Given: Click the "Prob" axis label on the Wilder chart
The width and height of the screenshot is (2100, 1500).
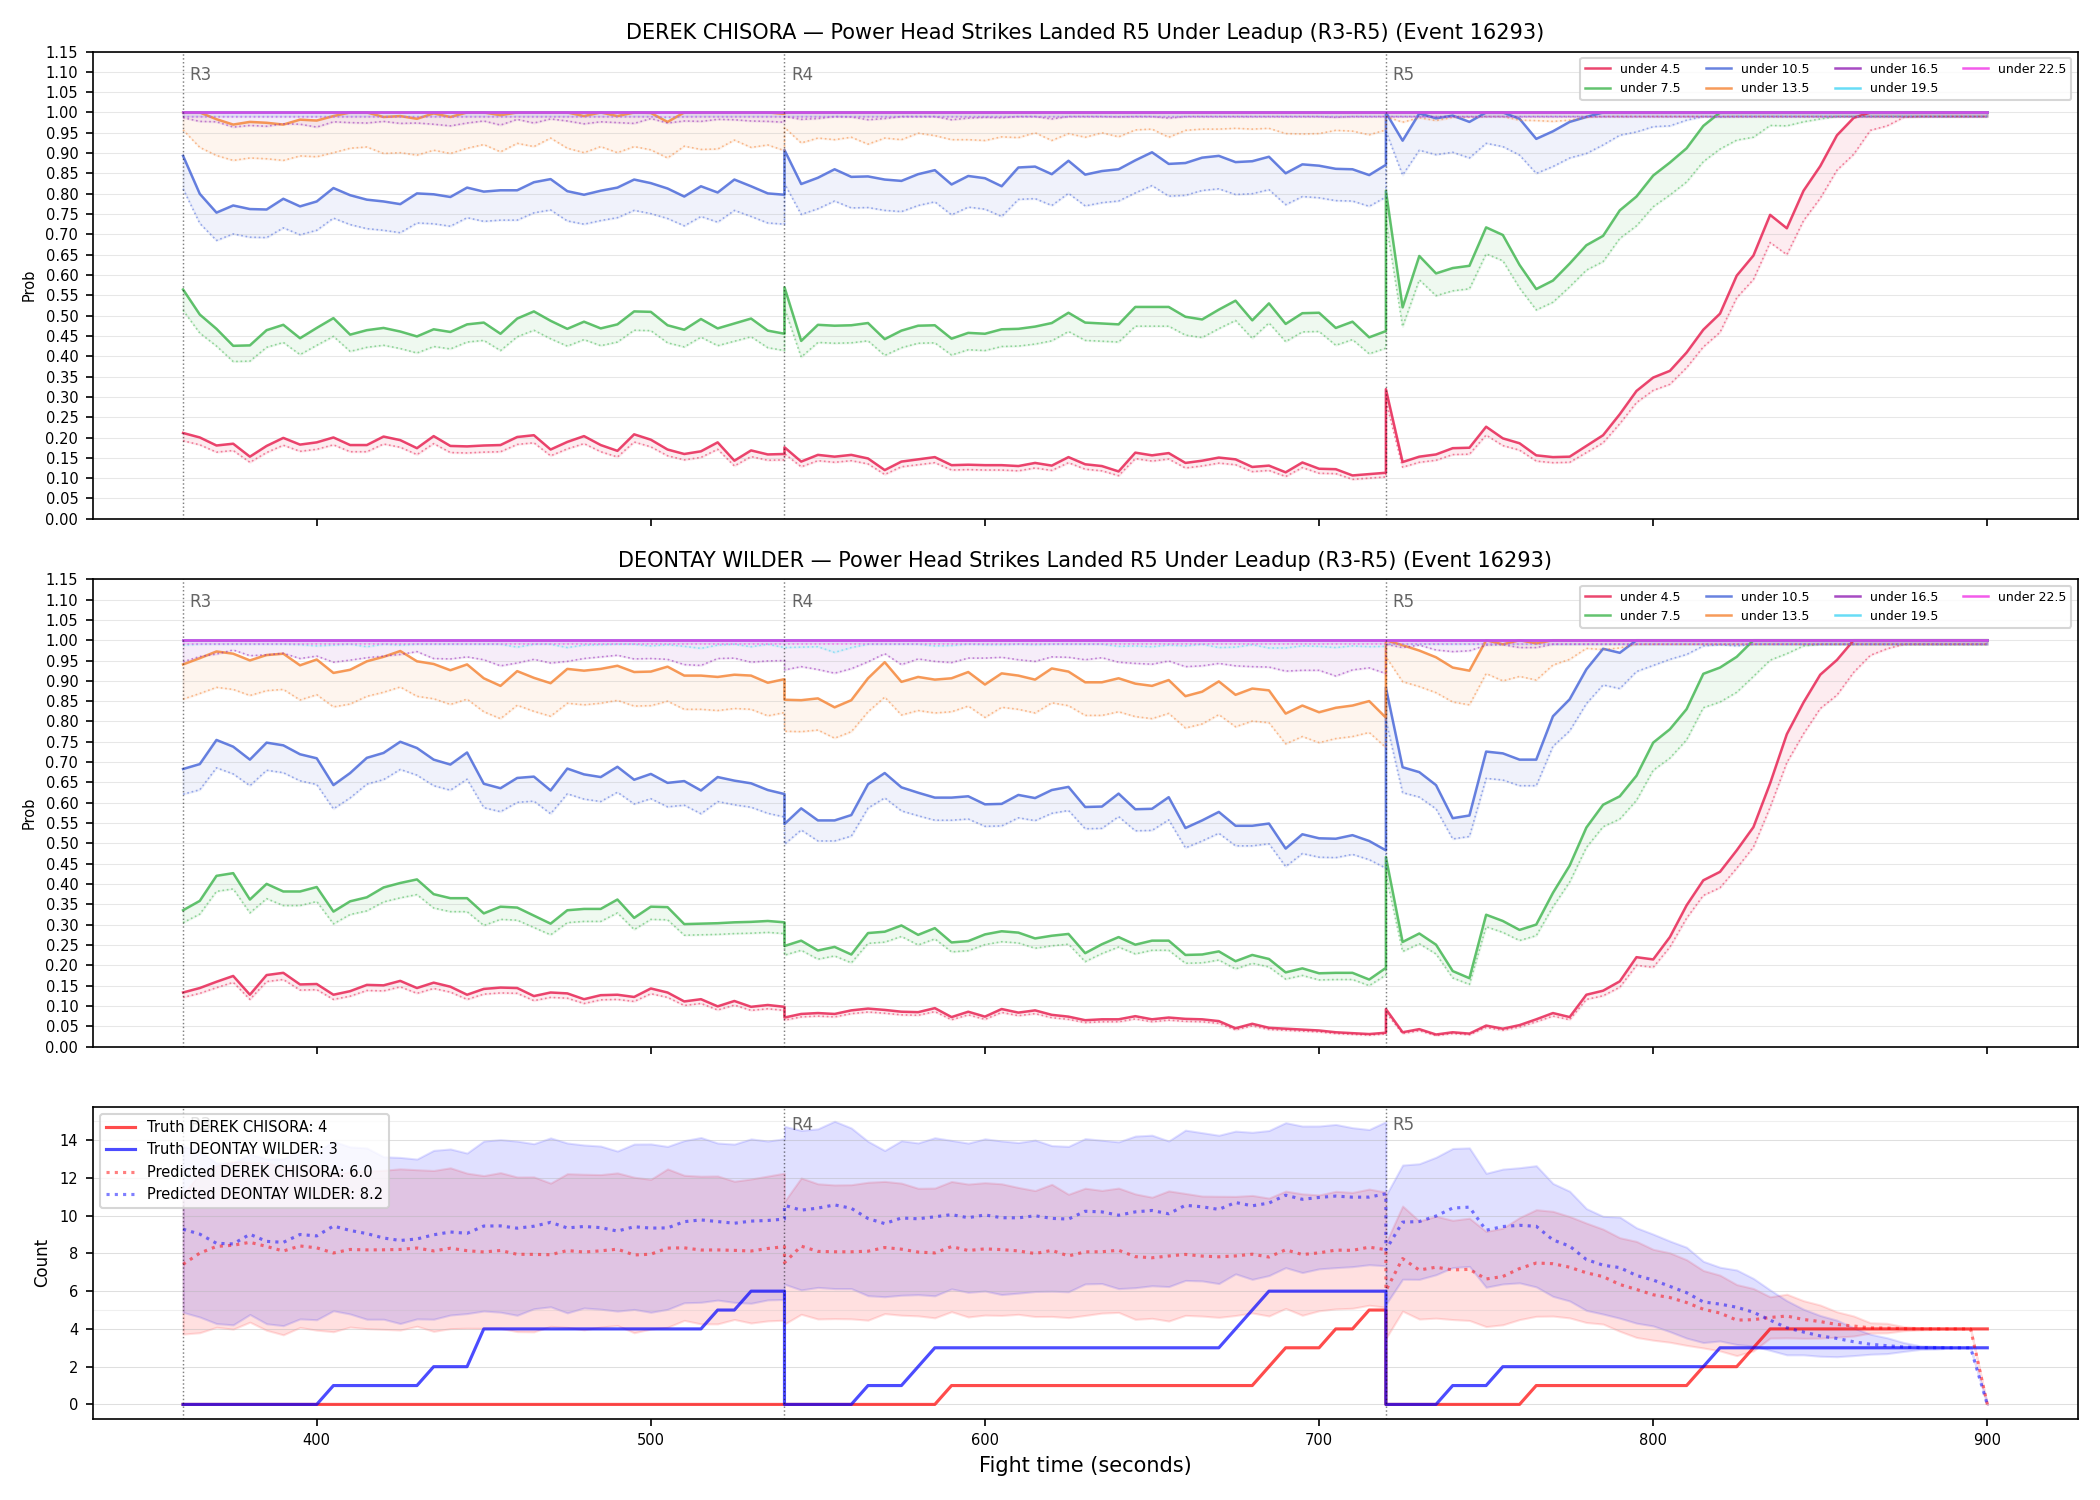Looking at the screenshot, I should pyautogui.click(x=29, y=814).
